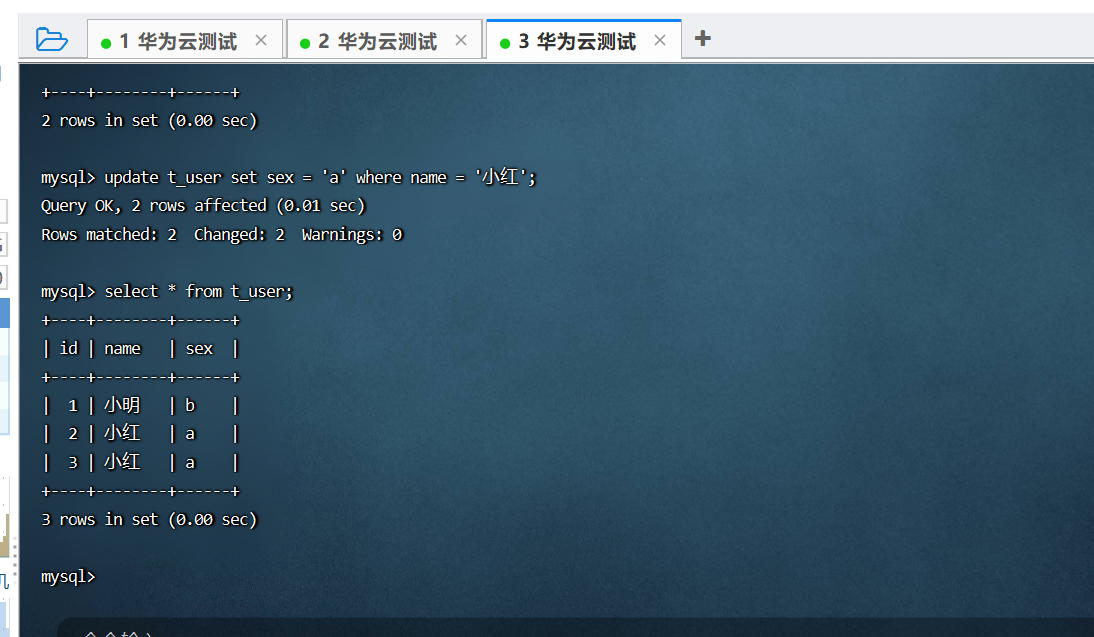Click 'Rows matched: 2' output line
Image resolution: width=1094 pixels, height=637 pixels.
[222, 234]
